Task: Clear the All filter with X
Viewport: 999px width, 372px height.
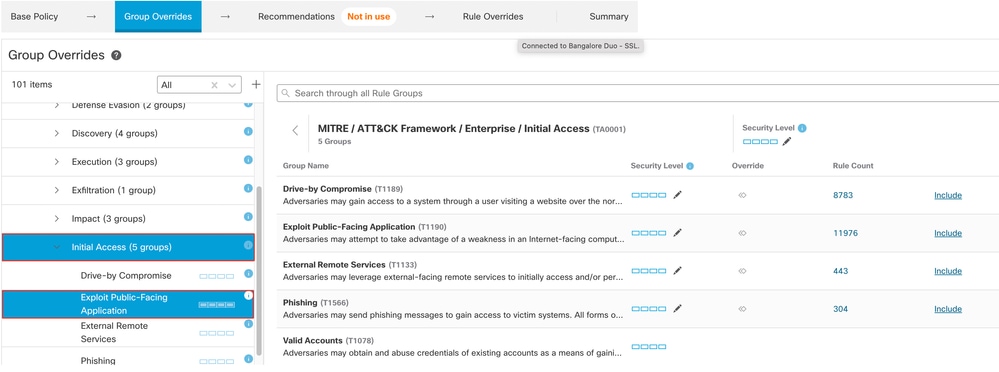Action: tap(215, 85)
